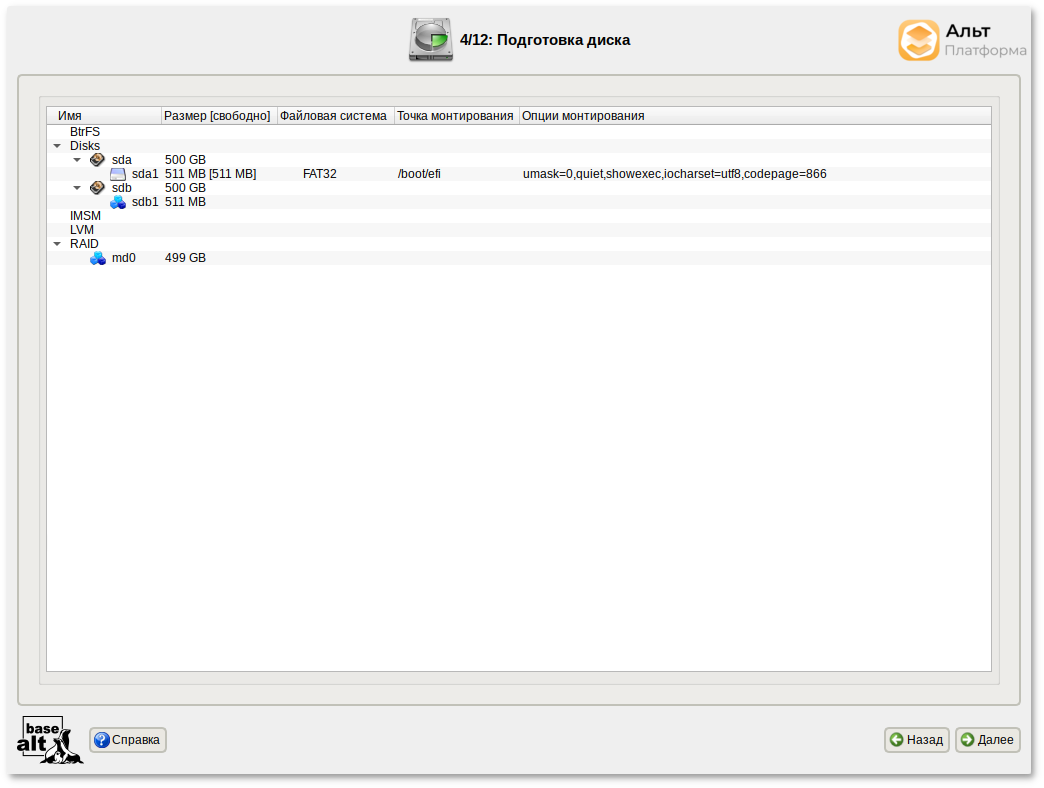Screen dimensions: 1044x788
Task: Click the sda hard disk icon
Action: point(97,160)
